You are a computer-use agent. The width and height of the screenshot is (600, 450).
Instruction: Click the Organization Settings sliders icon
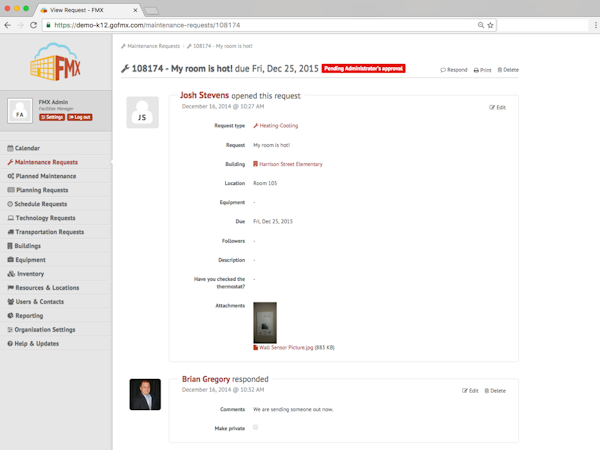(10, 329)
